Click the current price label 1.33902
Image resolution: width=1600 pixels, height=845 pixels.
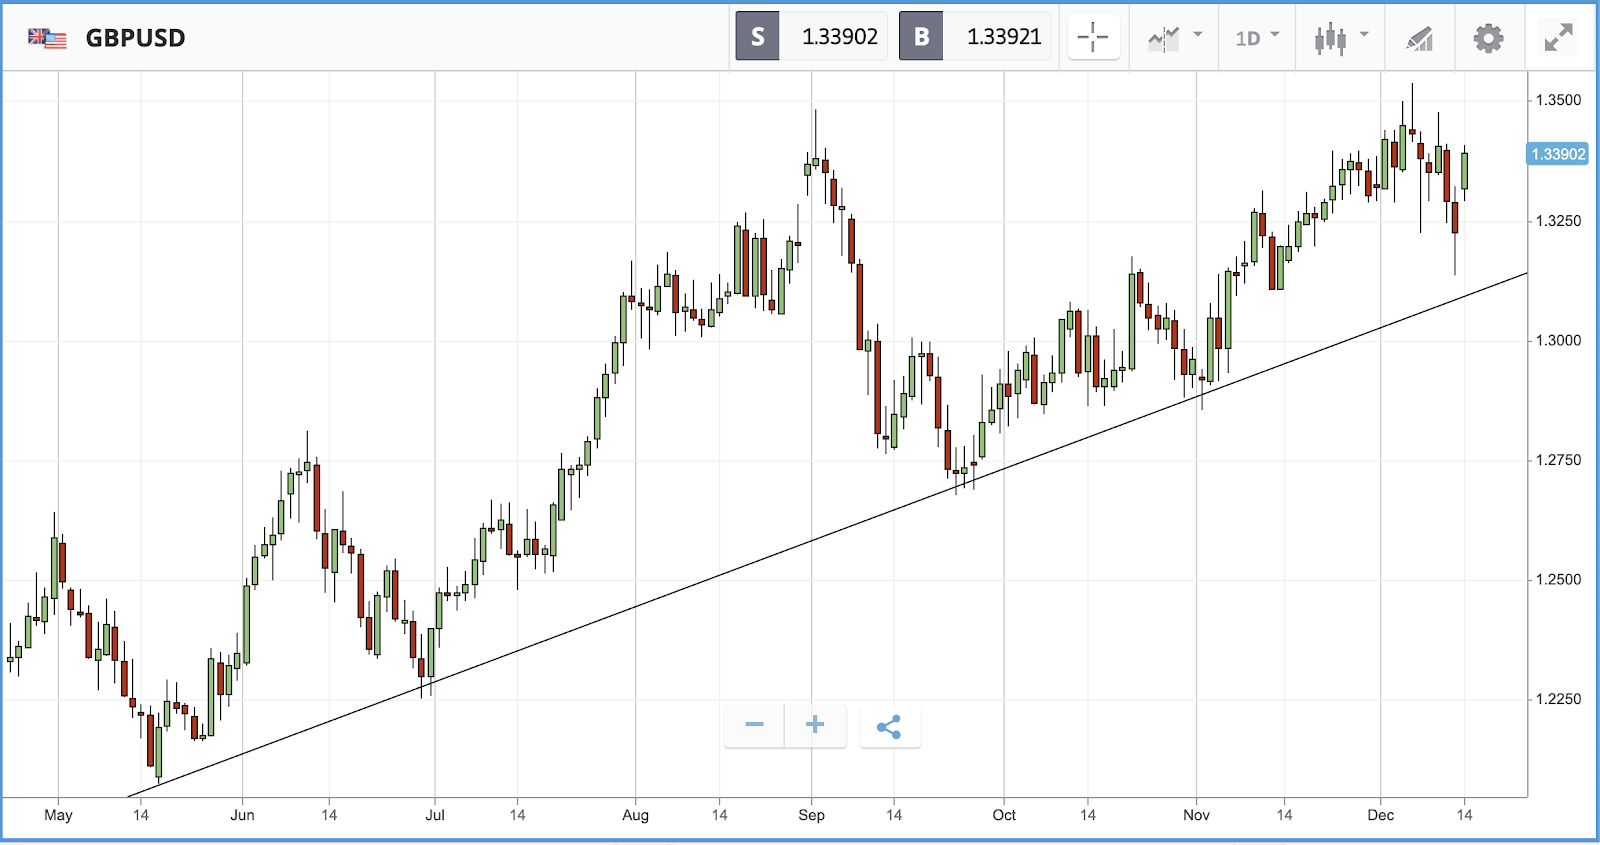click(x=1558, y=154)
